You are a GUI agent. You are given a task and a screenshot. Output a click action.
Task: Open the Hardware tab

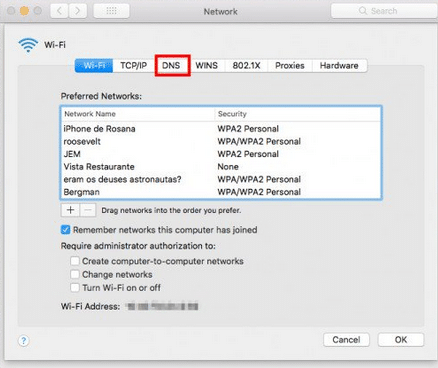pyautogui.click(x=339, y=65)
